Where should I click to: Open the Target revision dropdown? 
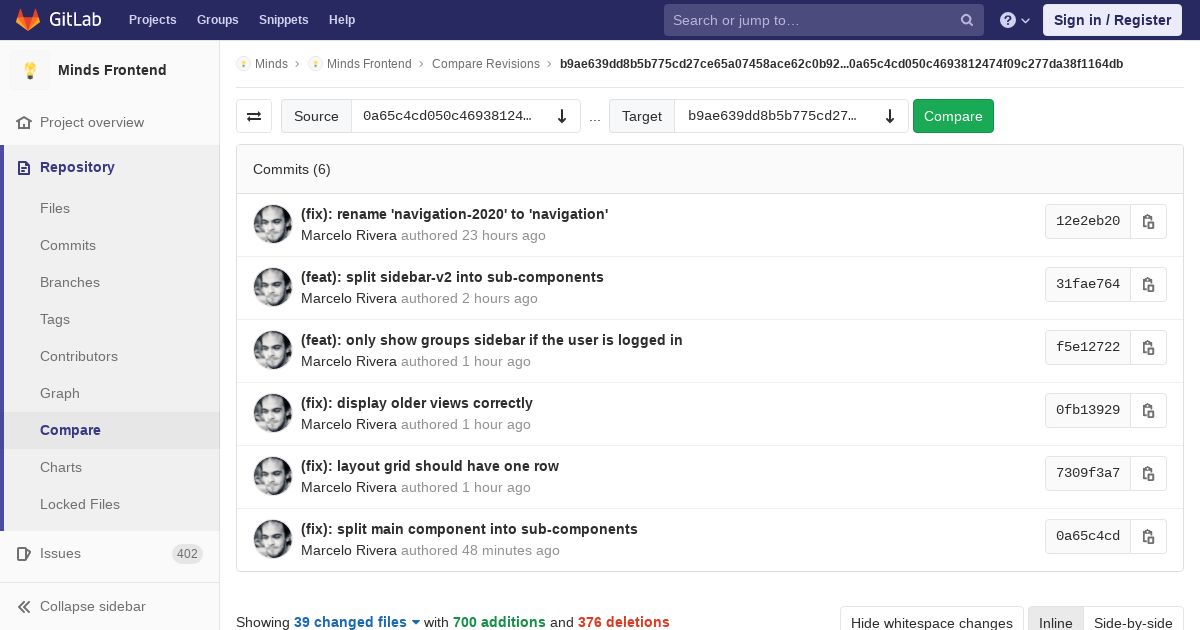(x=791, y=116)
